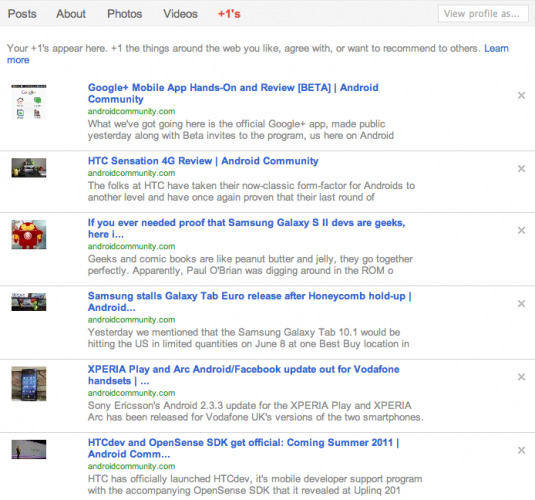Viewport: 535px width, 500px height.
Task: Click the "HTC has officially launched" description
Action: click(255, 485)
